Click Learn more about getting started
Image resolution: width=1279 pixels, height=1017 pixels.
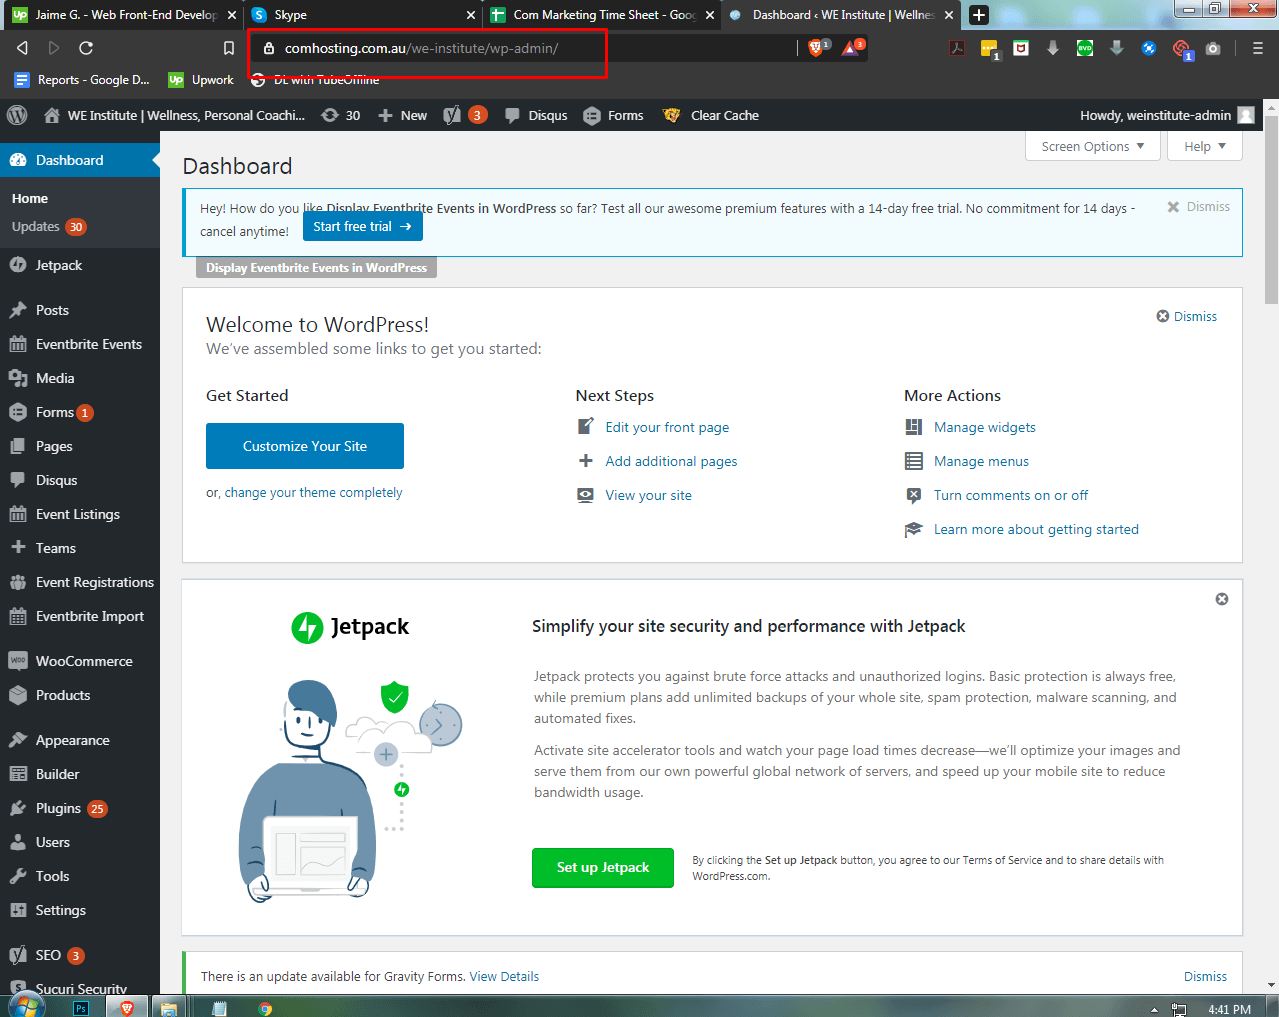1036,529
